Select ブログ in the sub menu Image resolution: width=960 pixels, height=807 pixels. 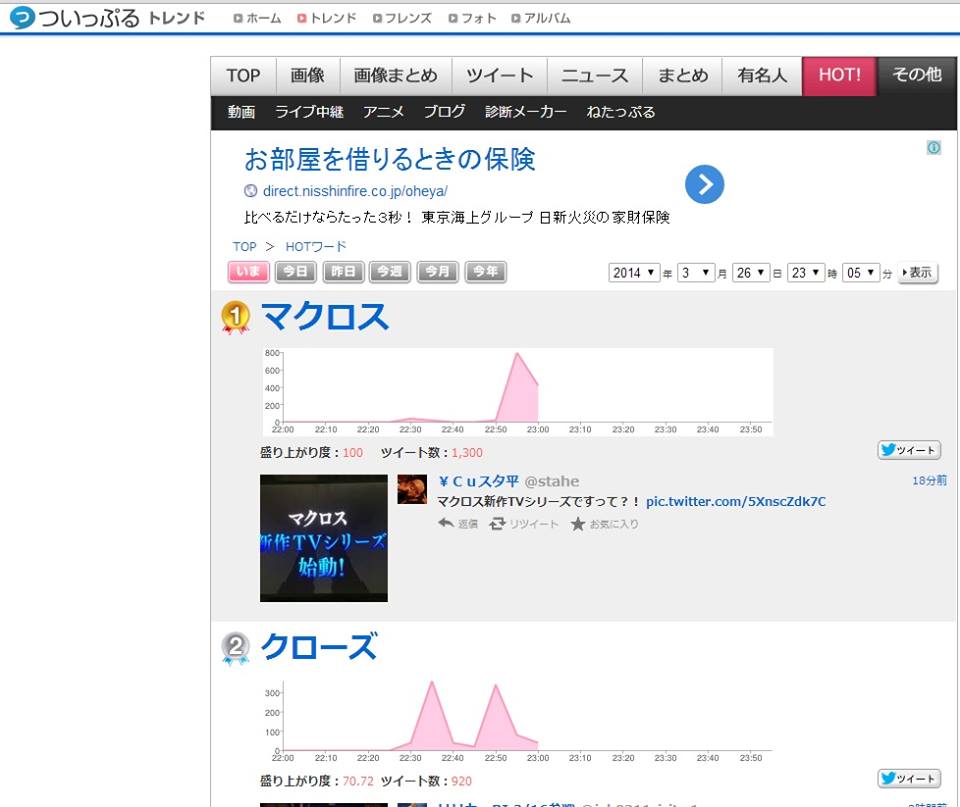coord(444,112)
